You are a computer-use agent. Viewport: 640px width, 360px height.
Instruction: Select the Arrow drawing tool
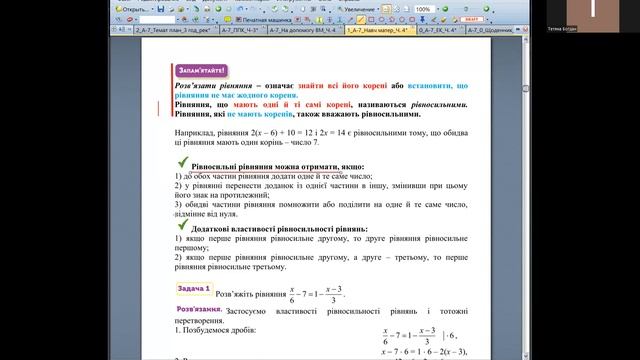point(350,20)
